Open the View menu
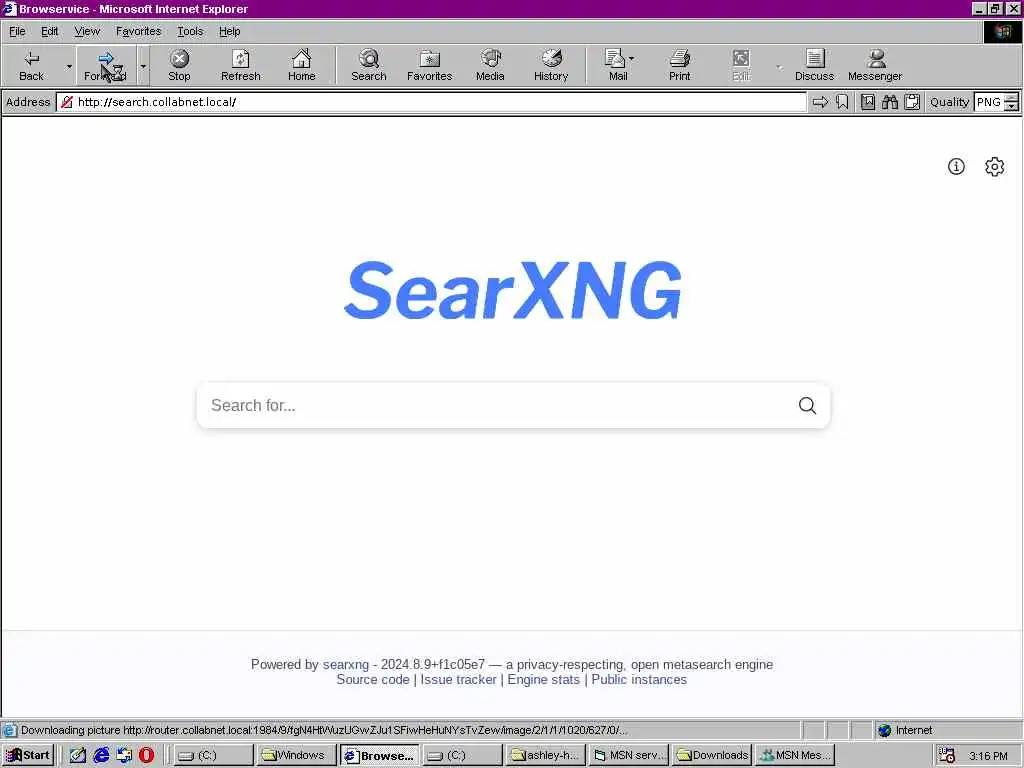 (x=87, y=31)
